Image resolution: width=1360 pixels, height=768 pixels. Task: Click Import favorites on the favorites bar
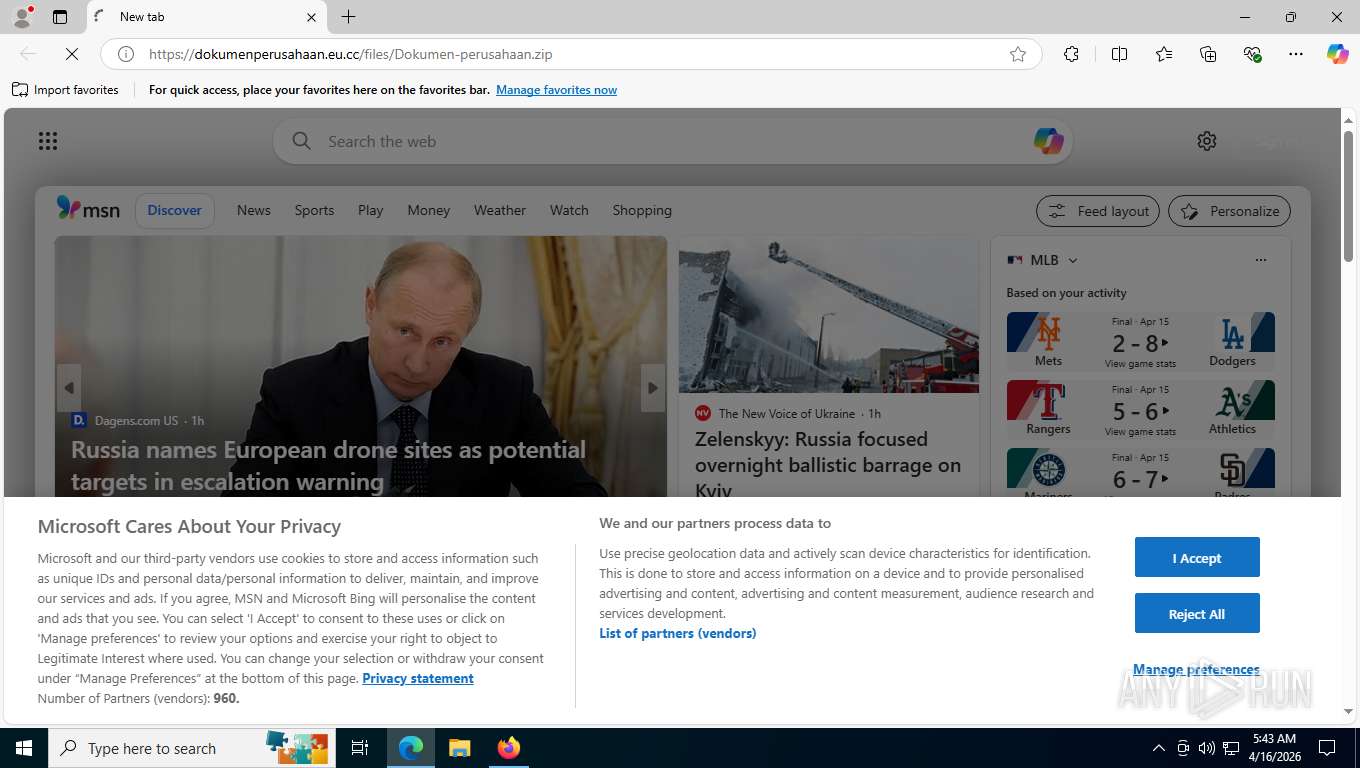tap(65, 90)
